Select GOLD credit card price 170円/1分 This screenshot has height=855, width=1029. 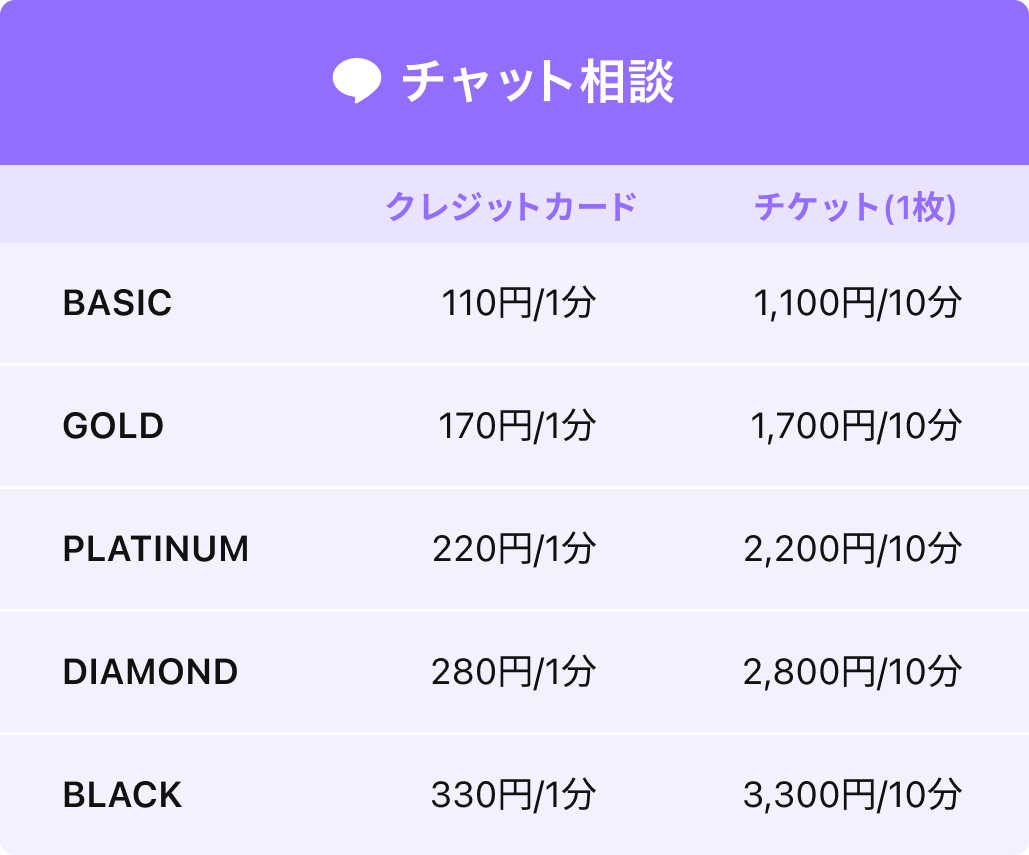click(517, 426)
